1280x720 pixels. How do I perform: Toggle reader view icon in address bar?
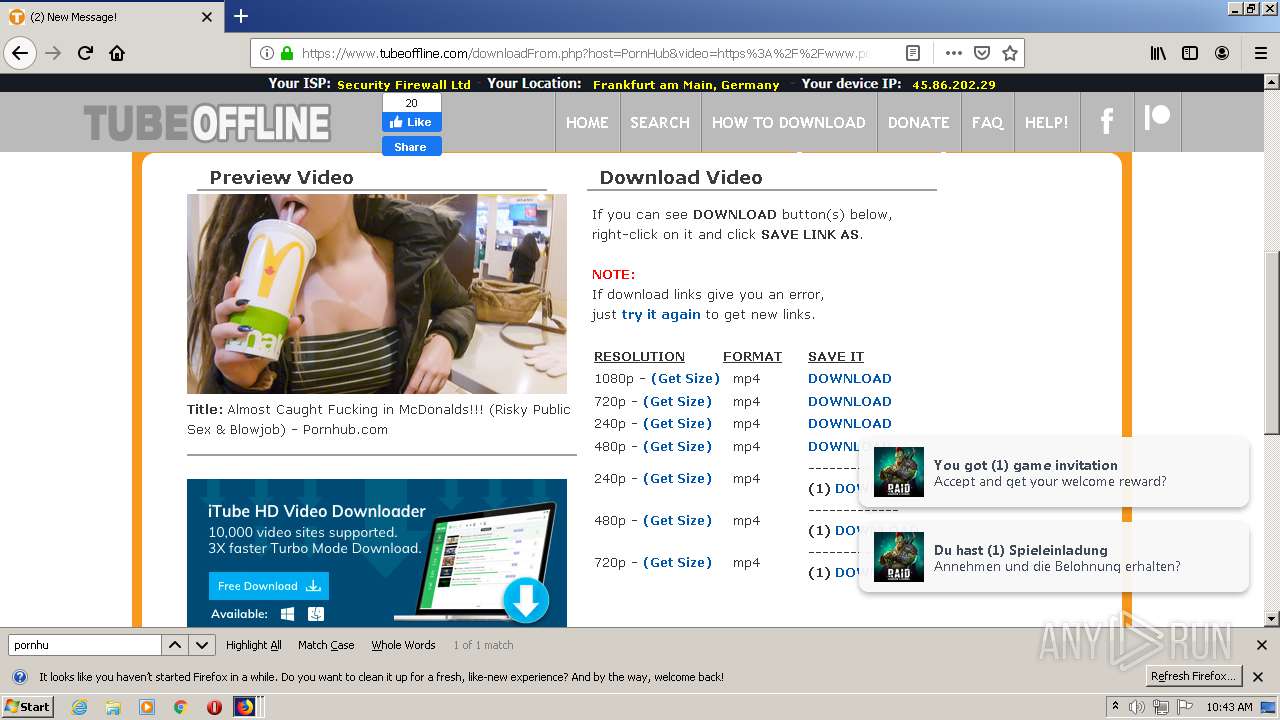(x=913, y=53)
